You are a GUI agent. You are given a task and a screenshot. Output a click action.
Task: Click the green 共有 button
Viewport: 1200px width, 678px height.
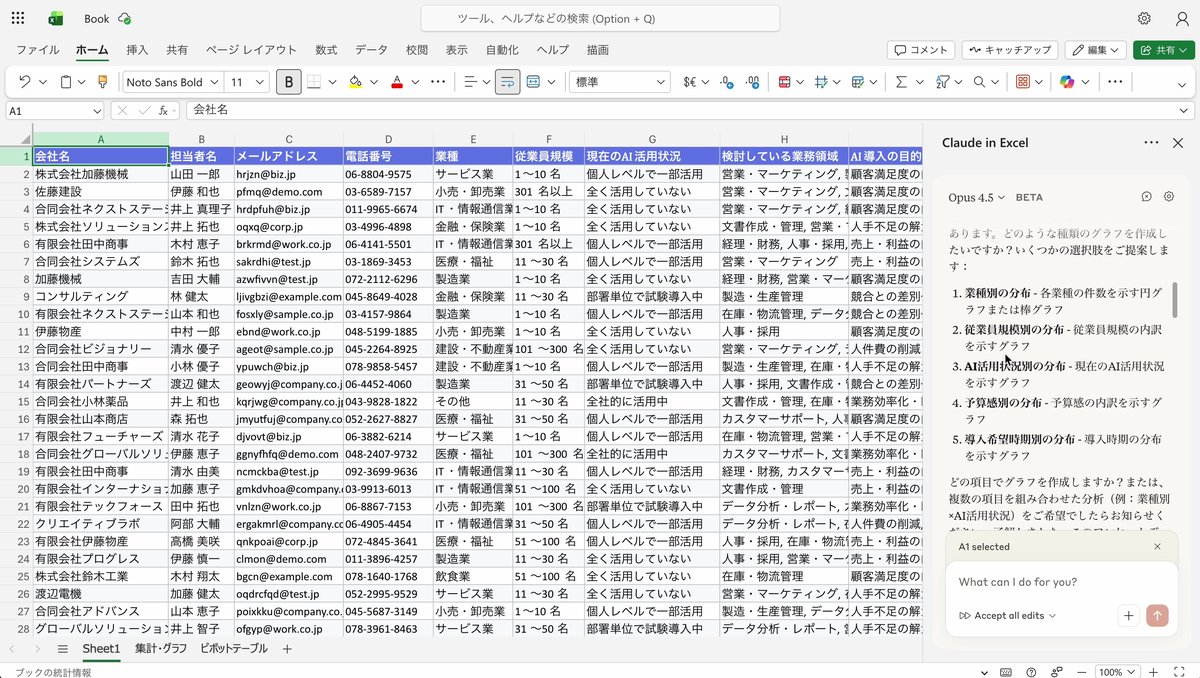(x=1163, y=49)
